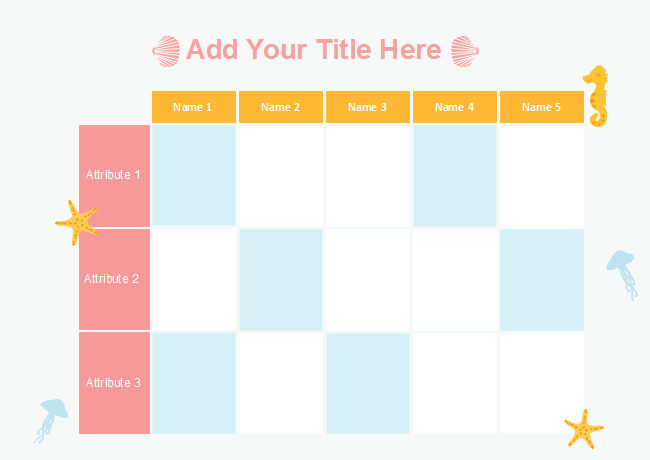Viewport: 650px width, 460px height.
Task: Click the white cell at Name 5, Attribute 1
Action: tap(541, 175)
